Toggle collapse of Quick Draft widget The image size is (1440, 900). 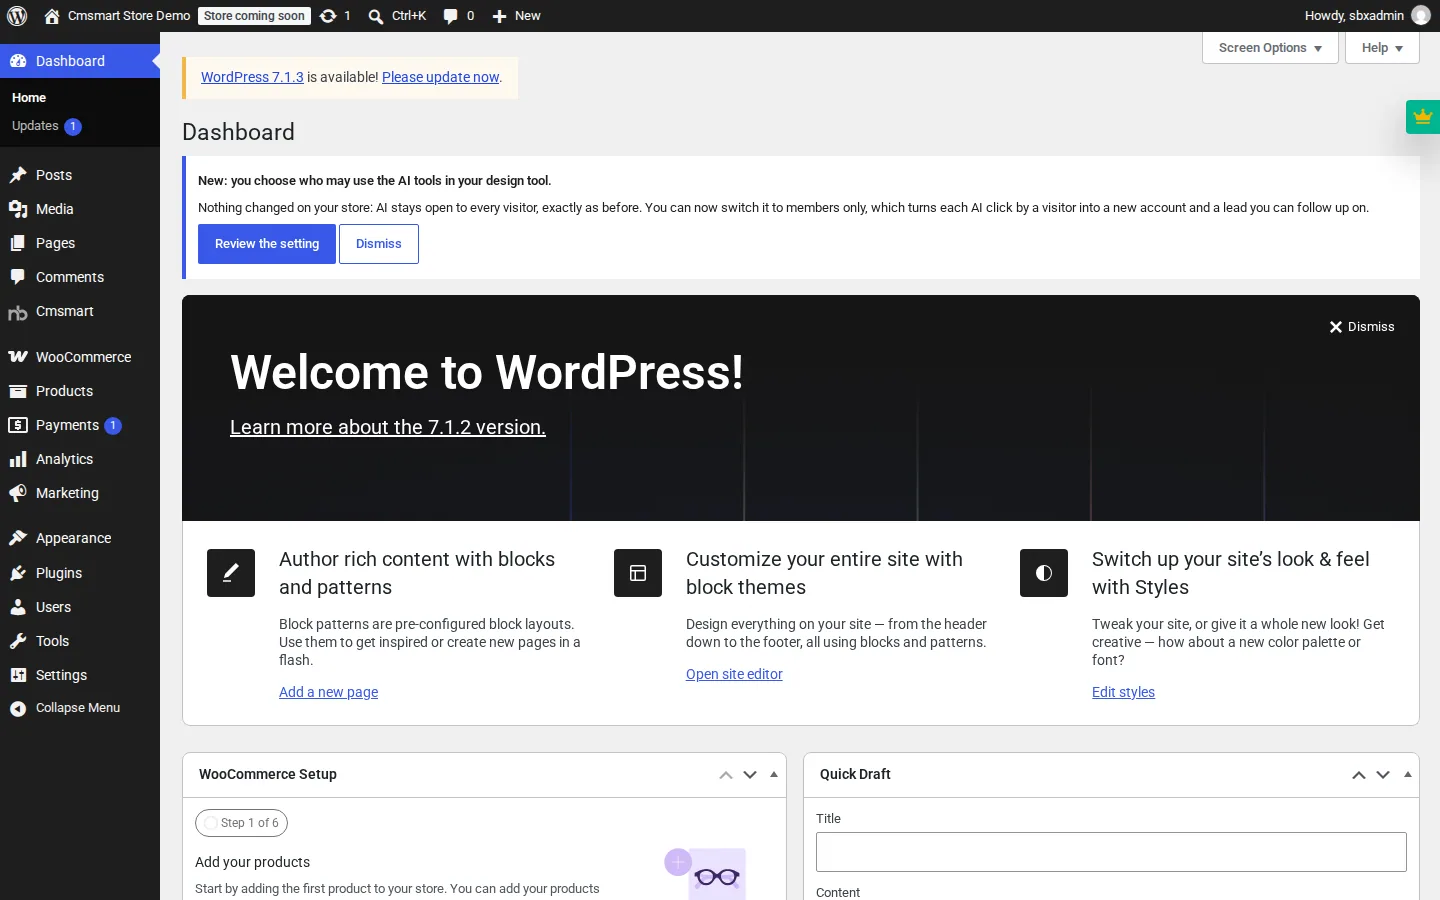1408,775
